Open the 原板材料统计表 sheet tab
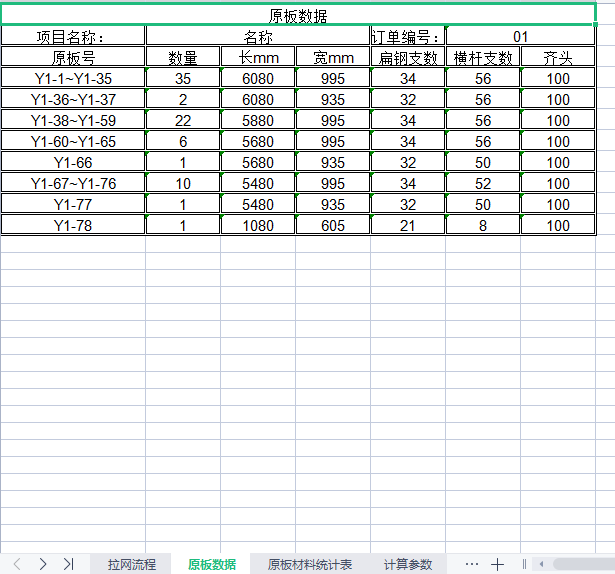615x574 pixels. [x=310, y=564]
